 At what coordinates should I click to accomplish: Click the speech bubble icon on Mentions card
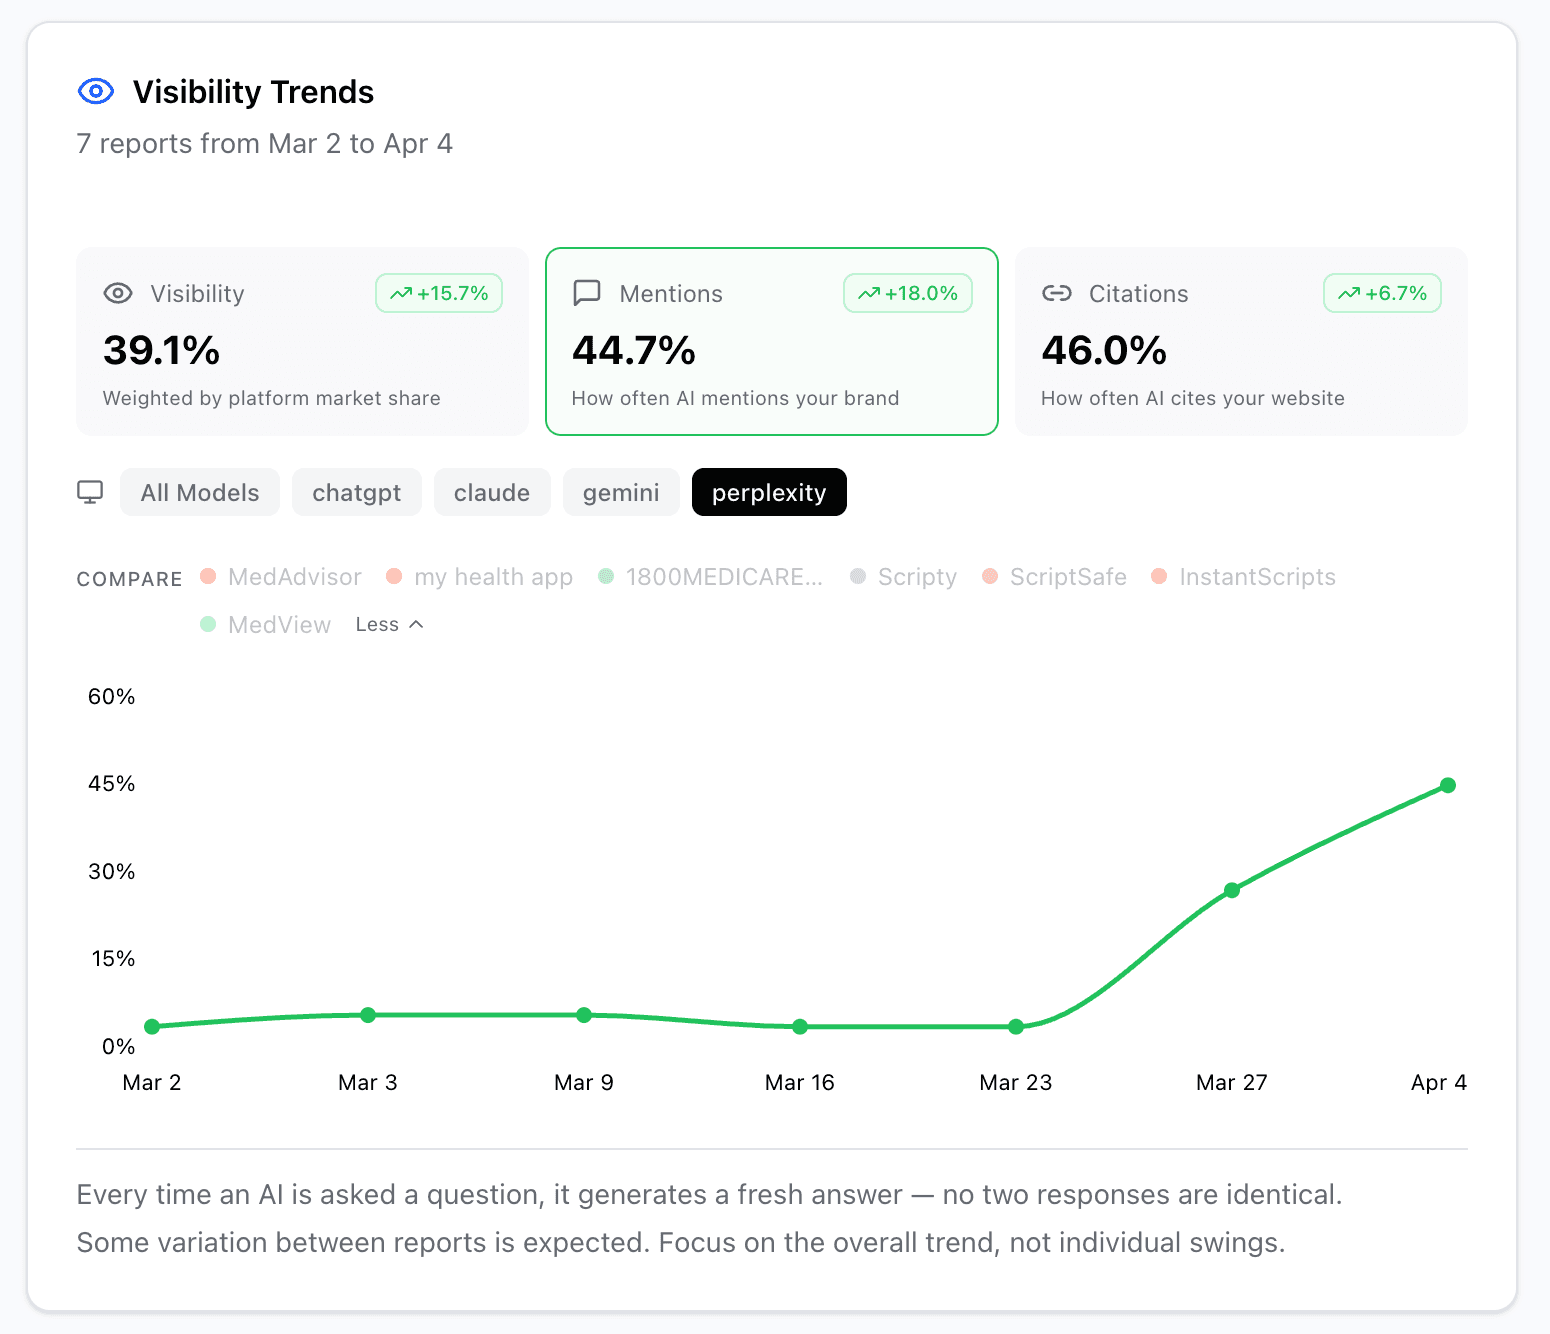(587, 293)
